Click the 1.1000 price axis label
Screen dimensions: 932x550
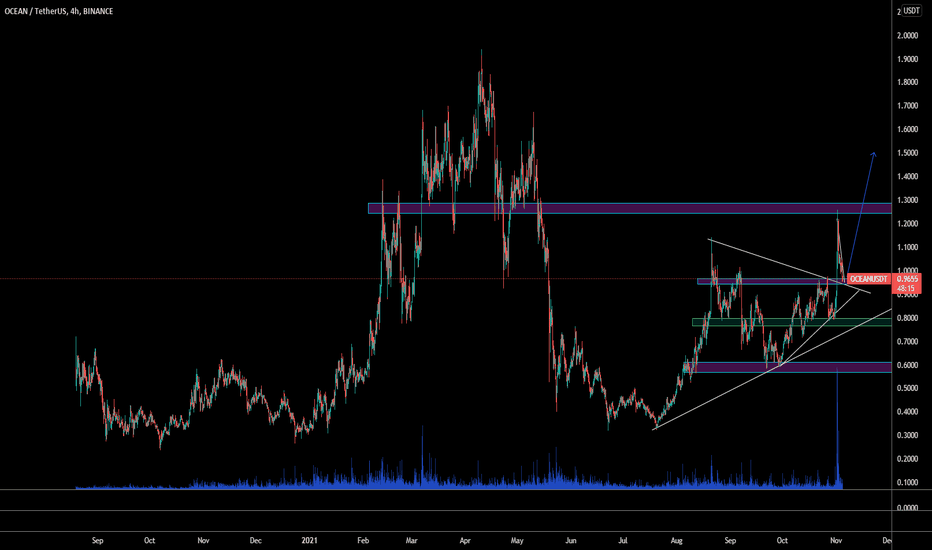(907, 247)
